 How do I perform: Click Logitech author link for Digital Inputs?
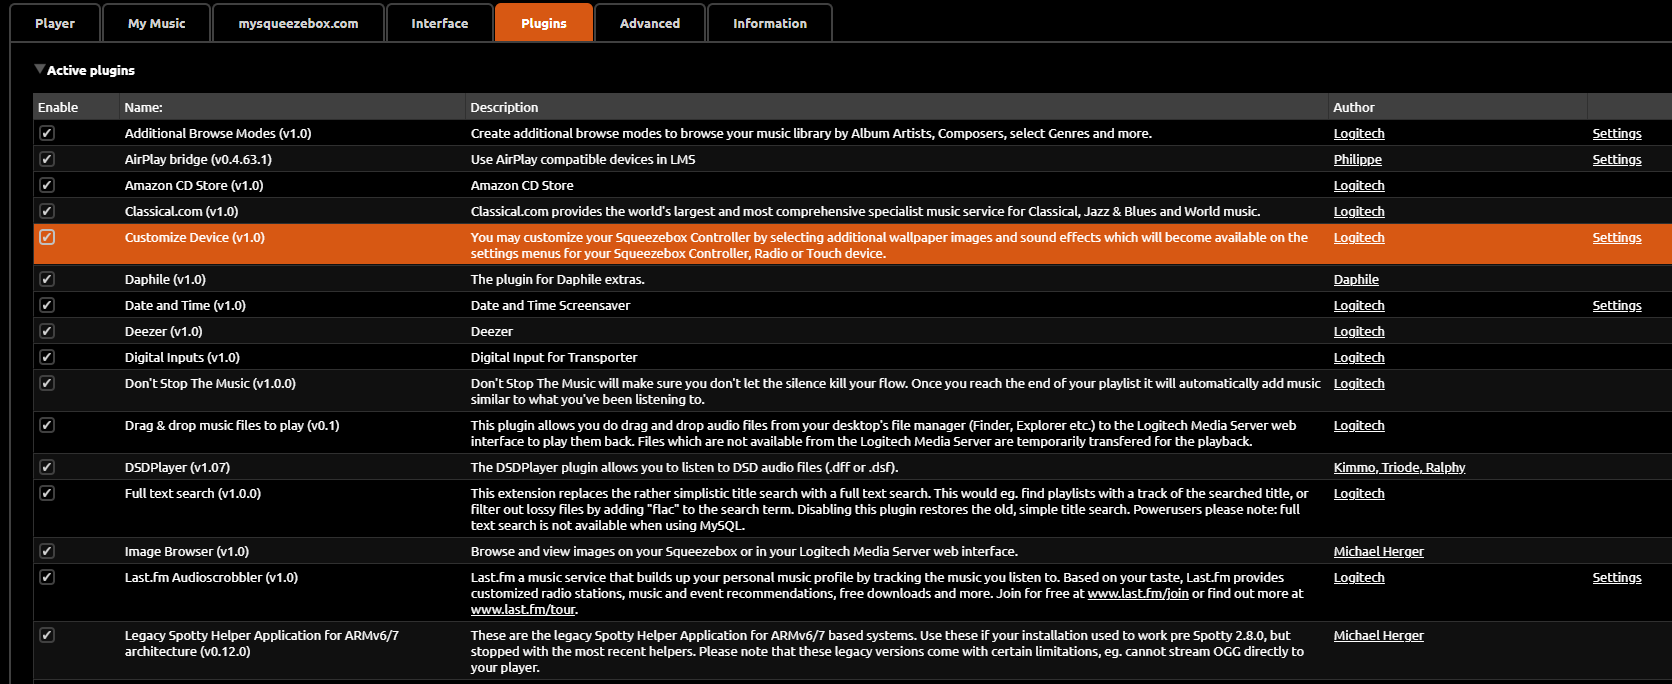coord(1359,357)
